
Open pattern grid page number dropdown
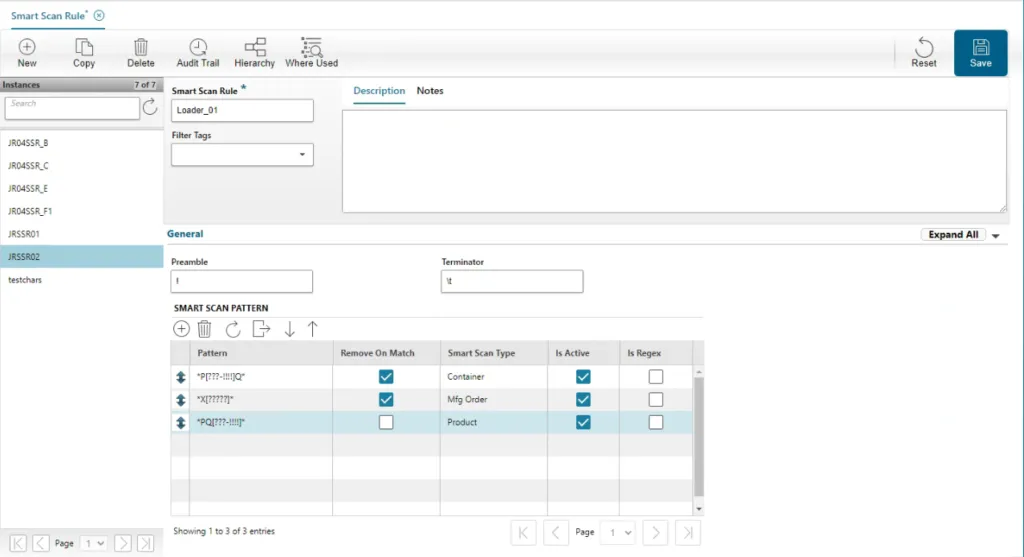[618, 533]
